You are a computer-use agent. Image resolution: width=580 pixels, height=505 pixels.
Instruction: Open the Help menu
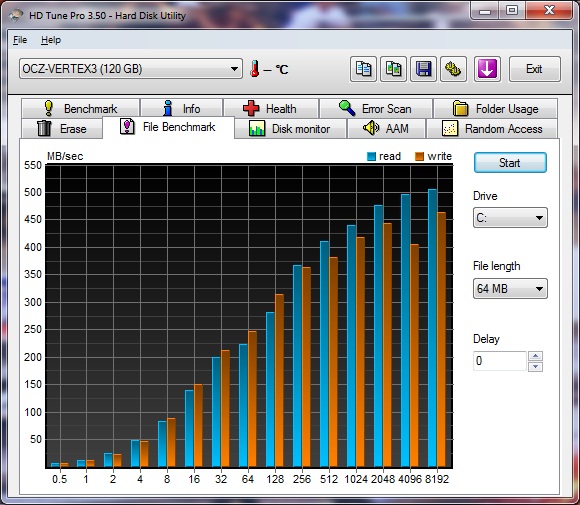[x=51, y=40]
